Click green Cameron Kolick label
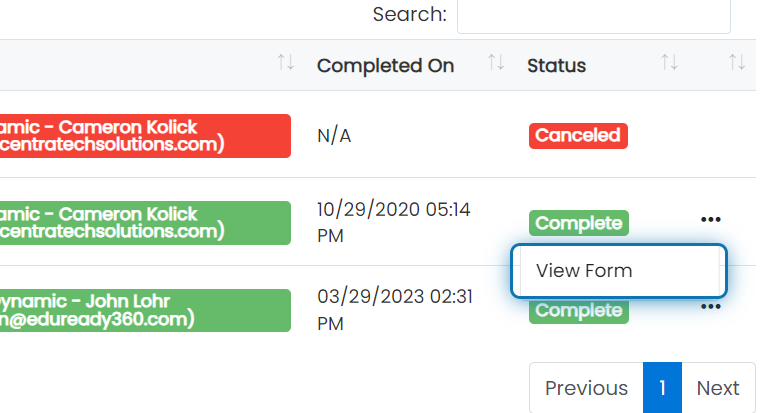The image size is (768, 413). [x=145, y=223]
